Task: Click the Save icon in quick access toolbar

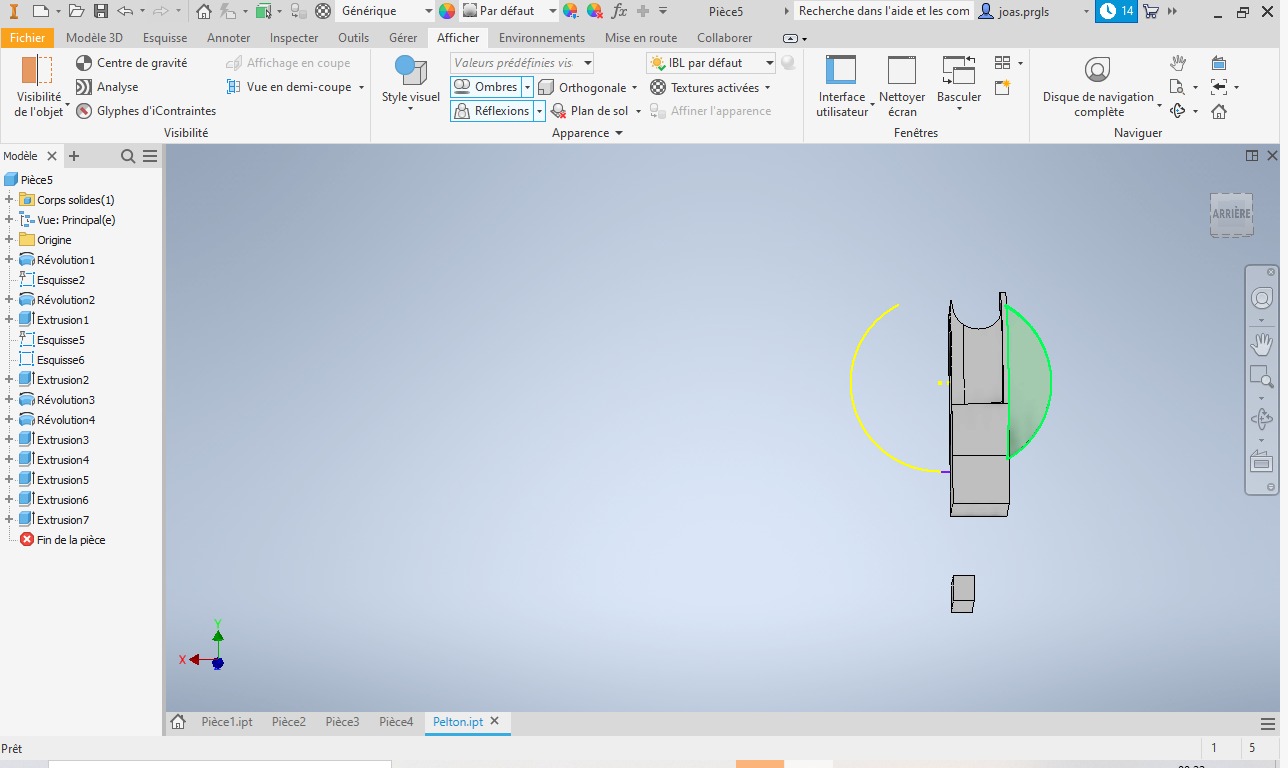Action: coord(101,11)
